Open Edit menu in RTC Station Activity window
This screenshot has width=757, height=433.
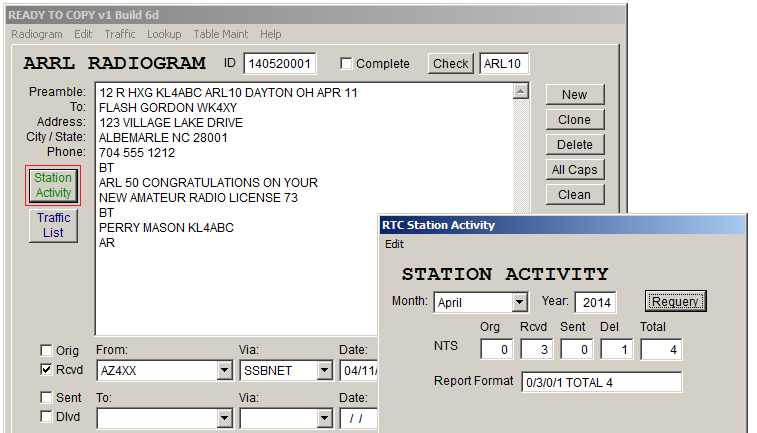pyautogui.click(x=394, y=244)
